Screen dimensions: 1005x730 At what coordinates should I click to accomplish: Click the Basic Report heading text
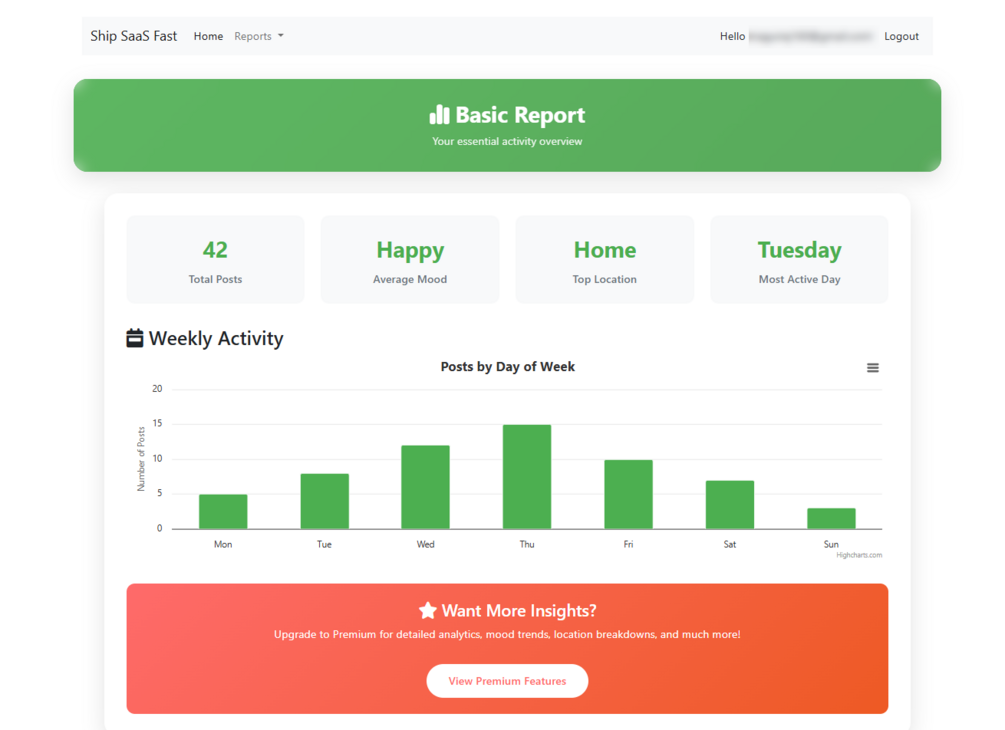(x=520, y=115)
